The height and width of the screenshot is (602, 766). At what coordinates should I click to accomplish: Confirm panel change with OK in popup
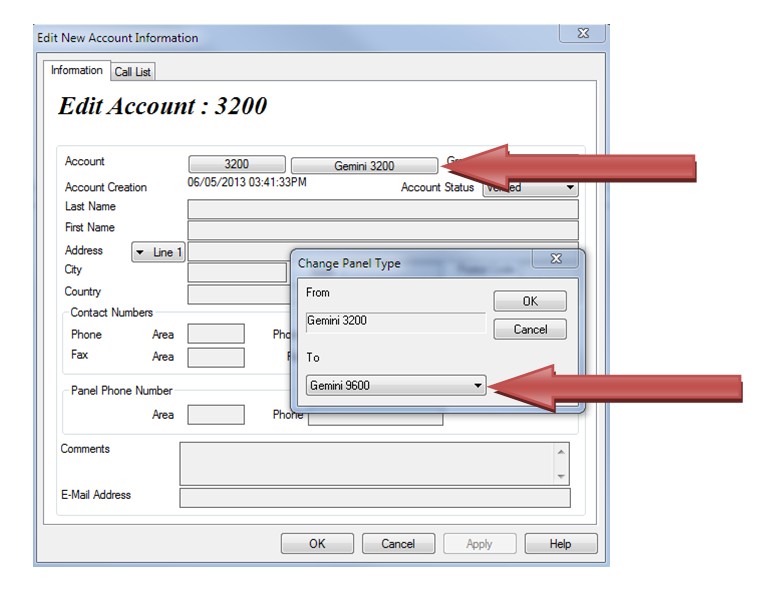coord(529,301)
